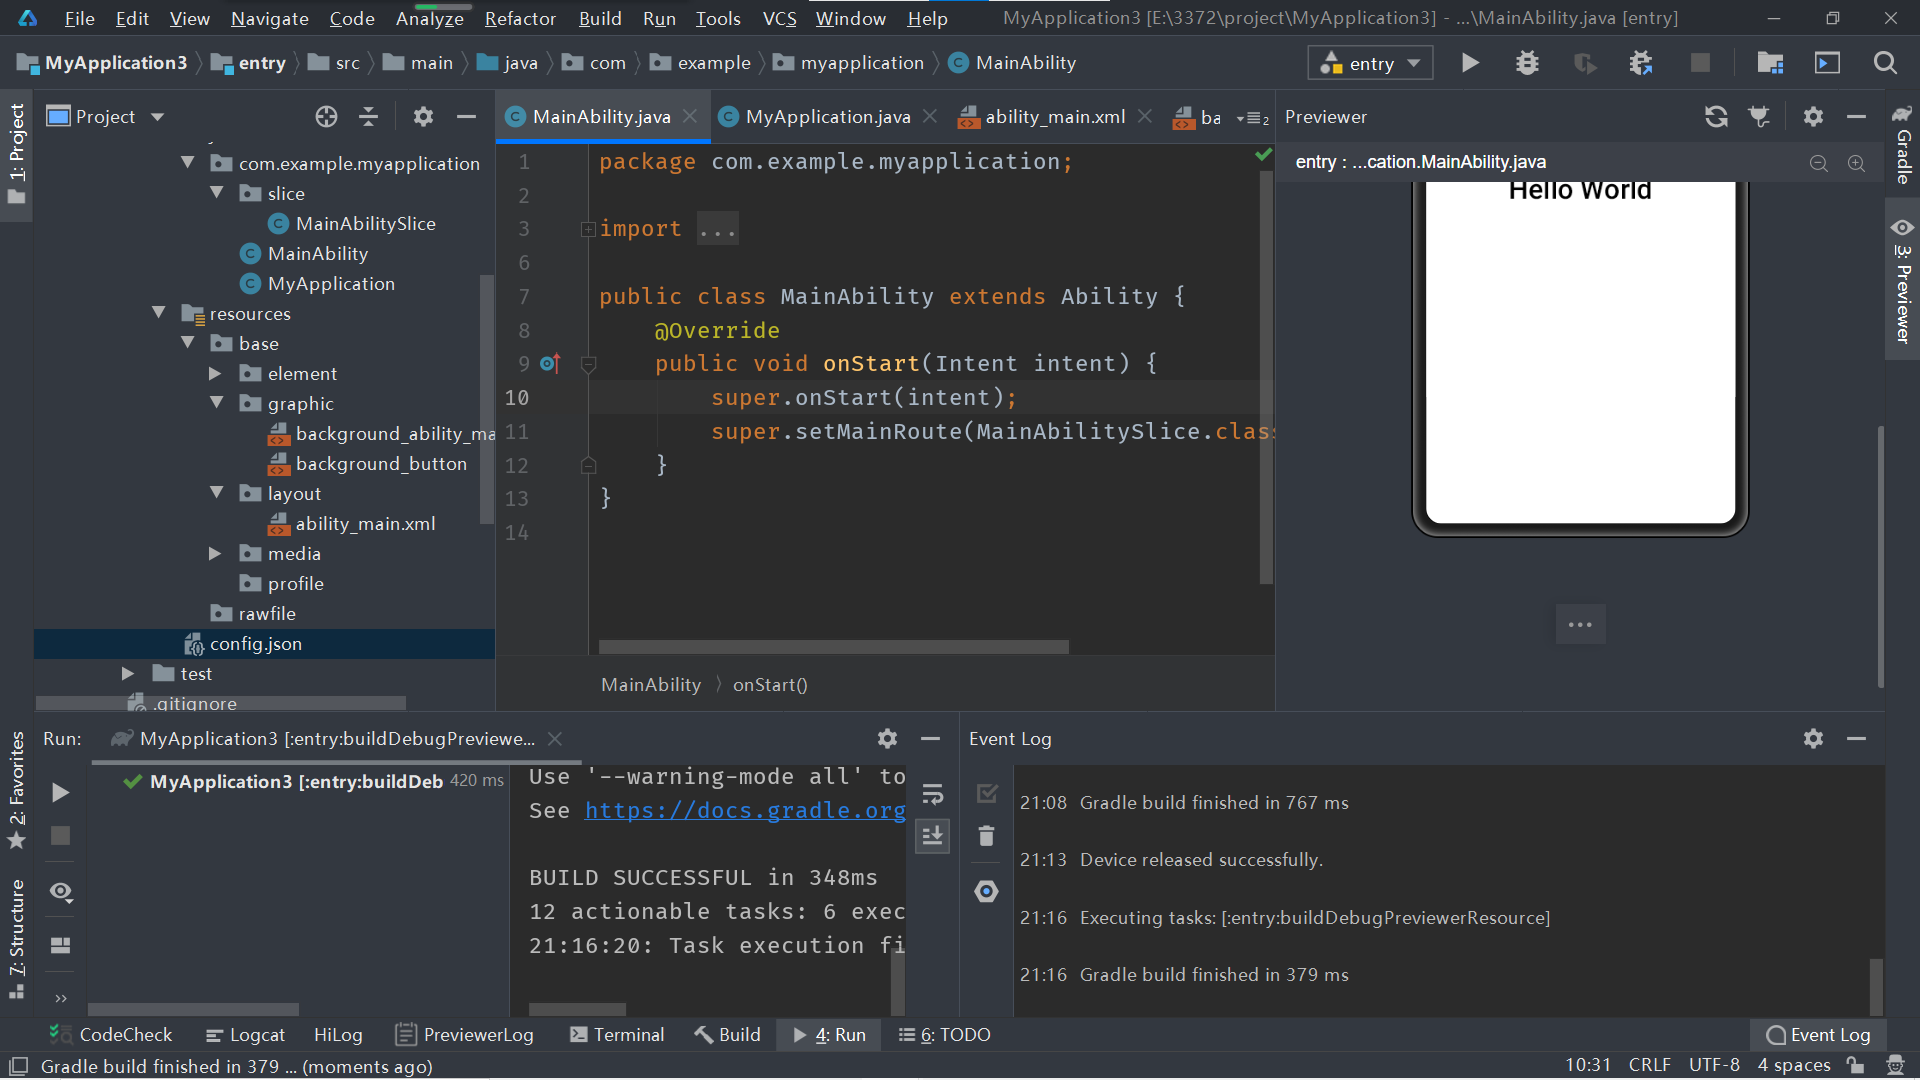Zoom in the Previewer display
1920x1080 pixels.
coord(1857,163)
